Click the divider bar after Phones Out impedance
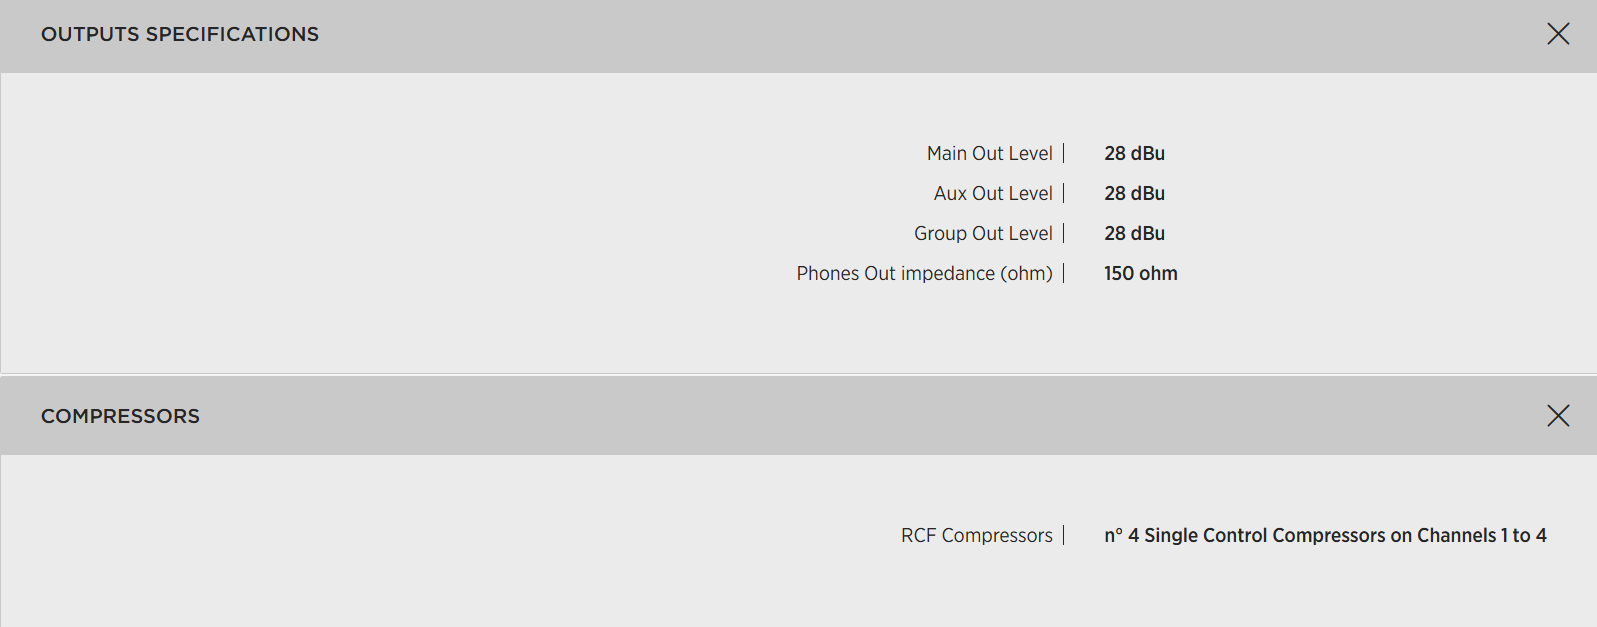This screenshot has width=1597, height=627. [x=1064, y=273]
